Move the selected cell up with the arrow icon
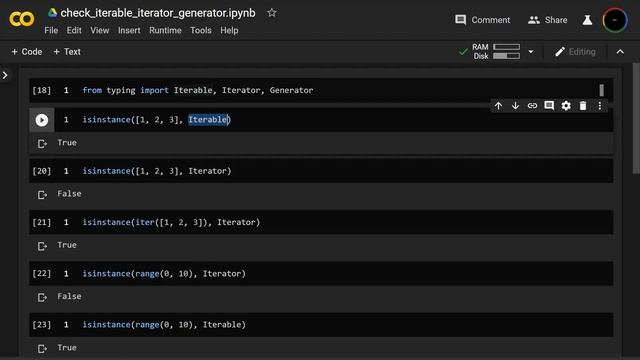 498,106
